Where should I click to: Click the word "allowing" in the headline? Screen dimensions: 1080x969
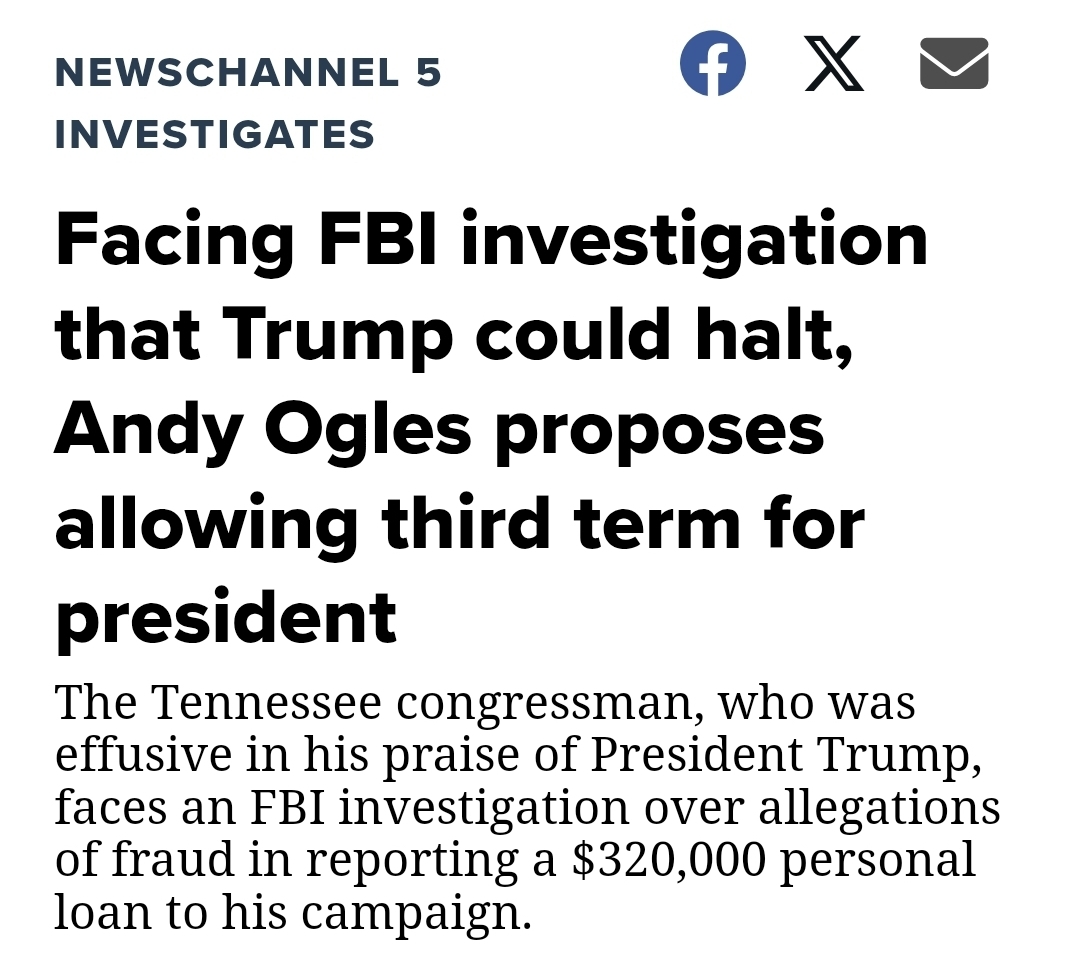coord(205,523)
